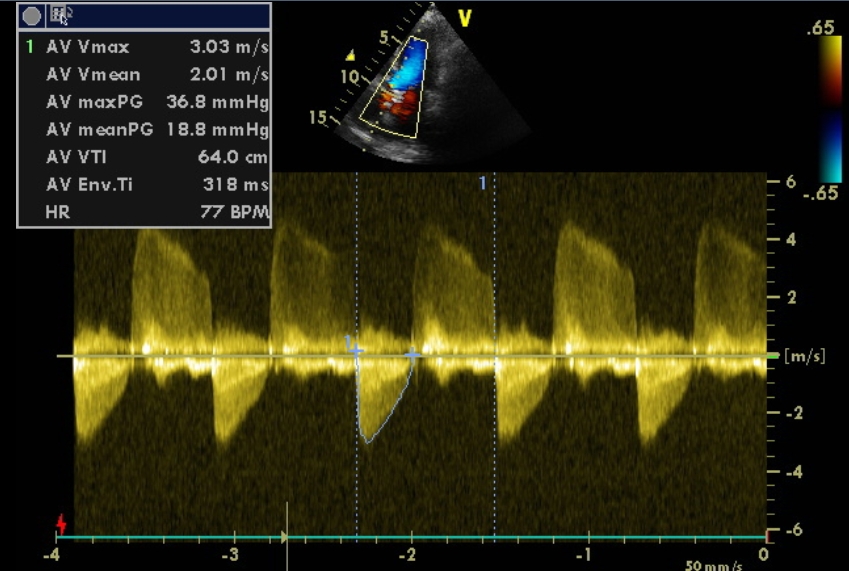The width and height of the screenshot is (849, 571).
Task: Select the AV Env.Ti label
Action: coord(89,185)
